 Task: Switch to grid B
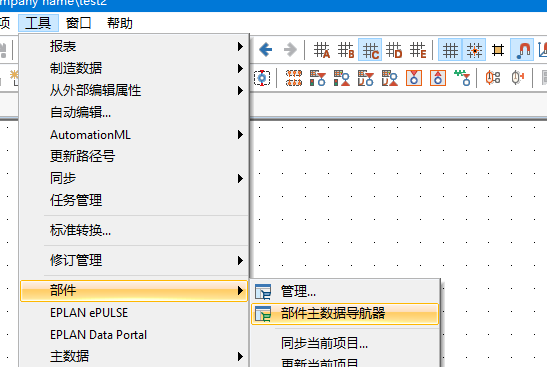pos(346,50)
